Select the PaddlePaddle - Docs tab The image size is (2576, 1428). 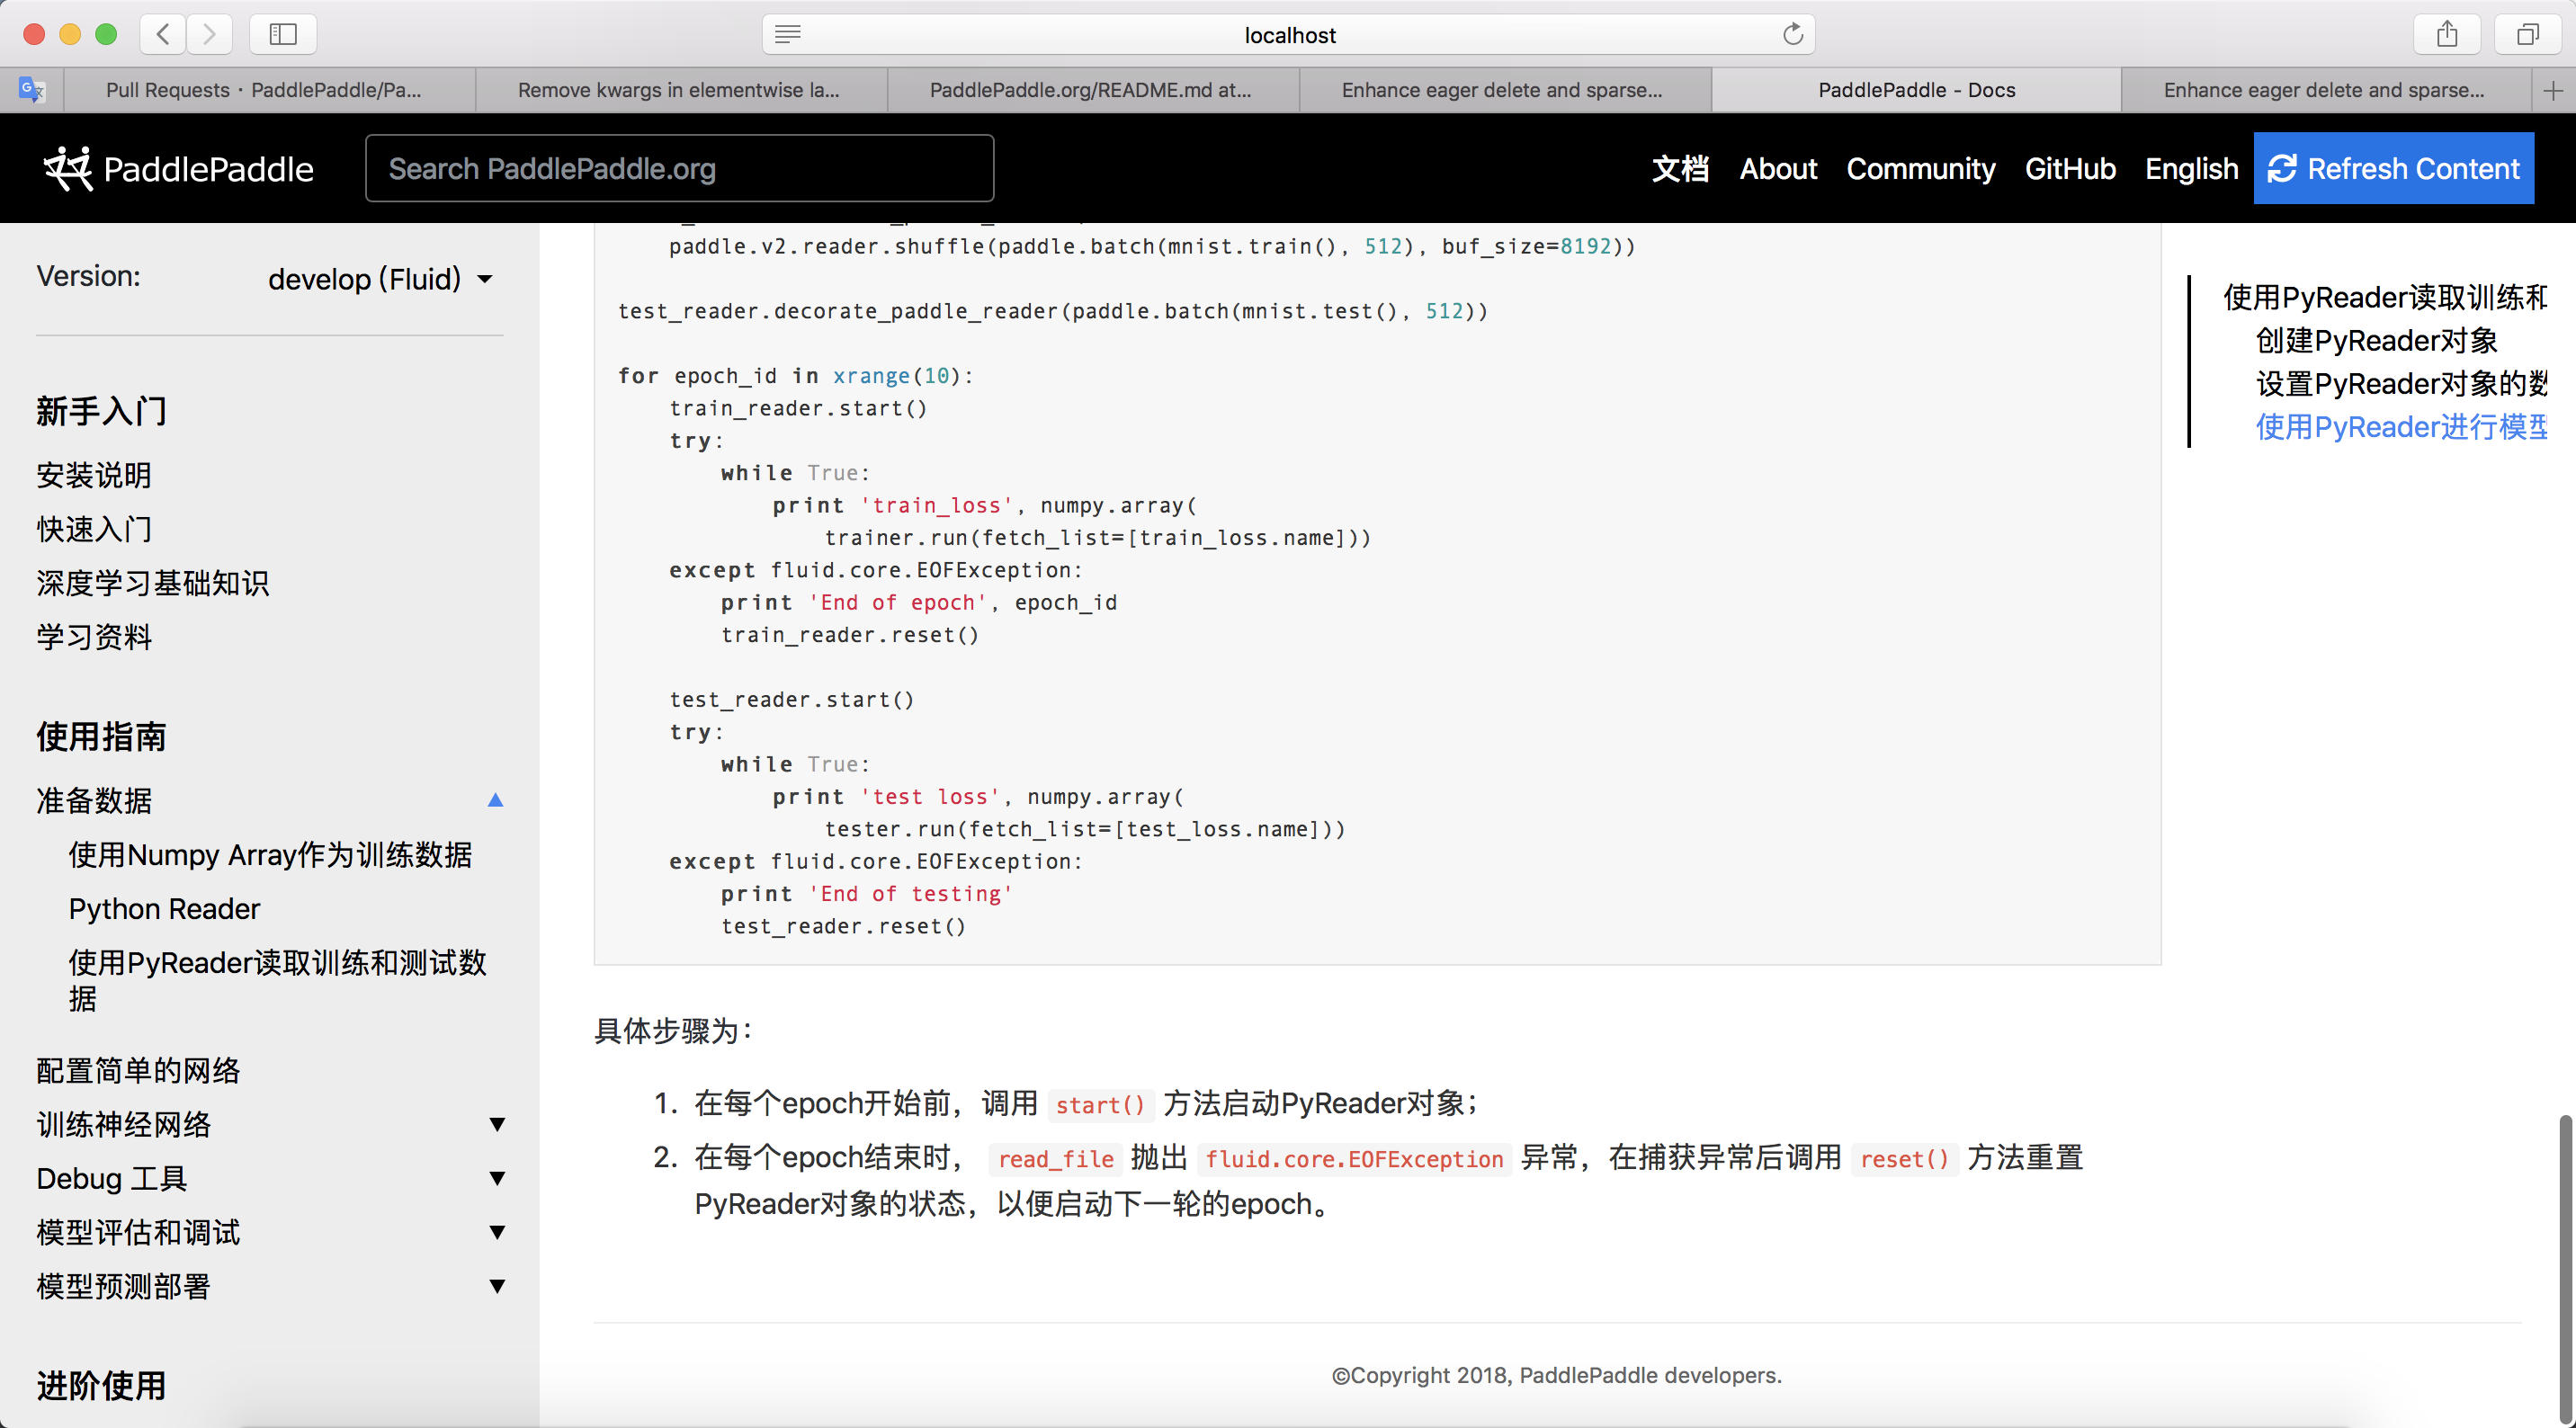(x=1916, y=90)
